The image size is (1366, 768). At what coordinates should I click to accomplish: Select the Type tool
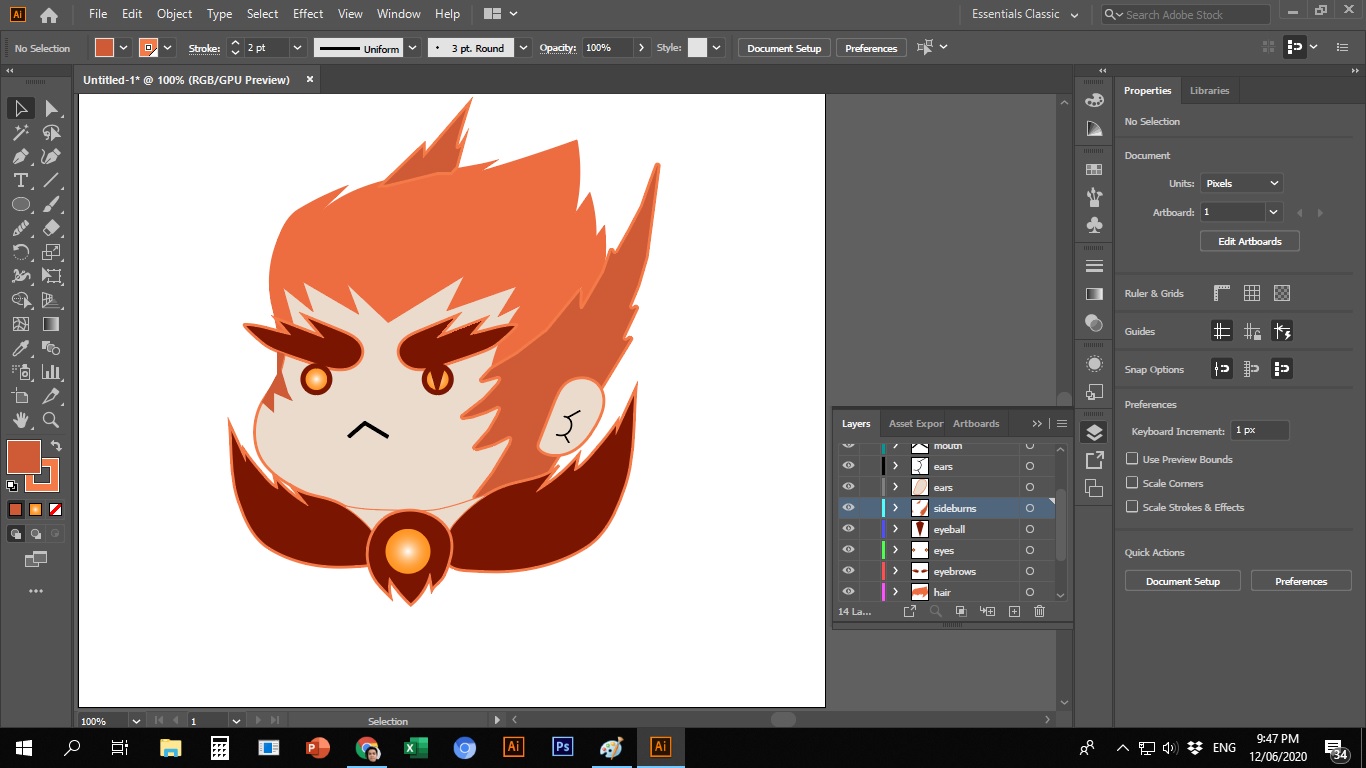(x=20, y=180)
